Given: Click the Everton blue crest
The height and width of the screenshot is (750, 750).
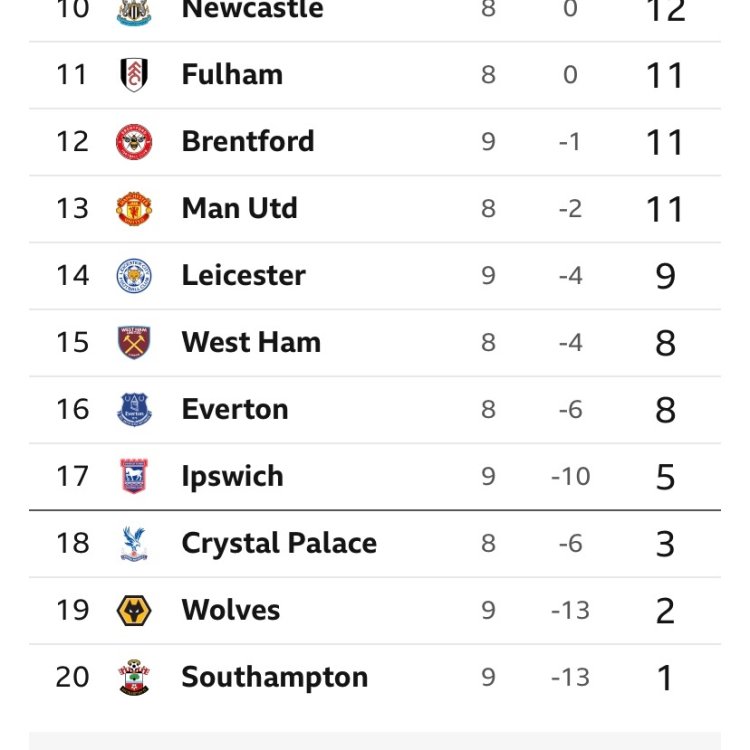Looking at the screenshot, I should (x=134, y=410).
